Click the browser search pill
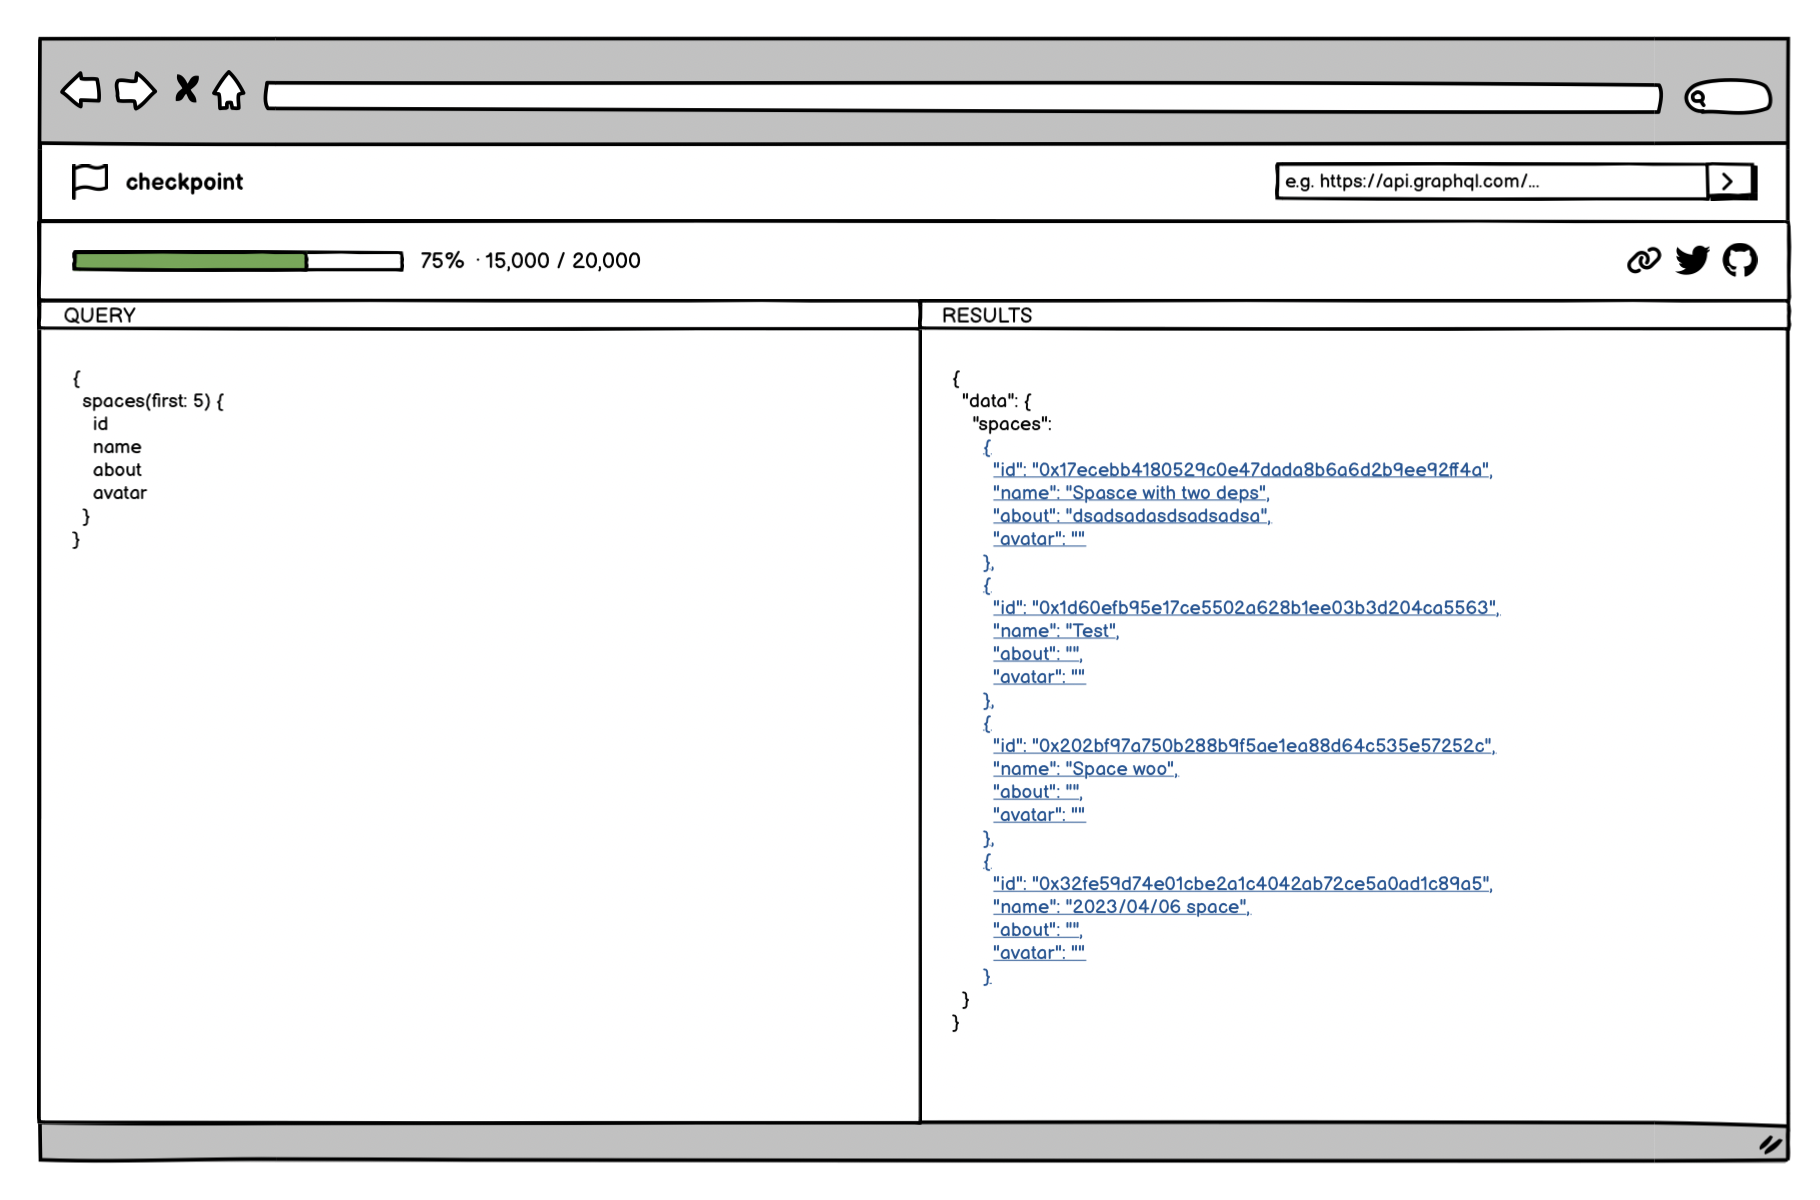 click(1727, 97)
